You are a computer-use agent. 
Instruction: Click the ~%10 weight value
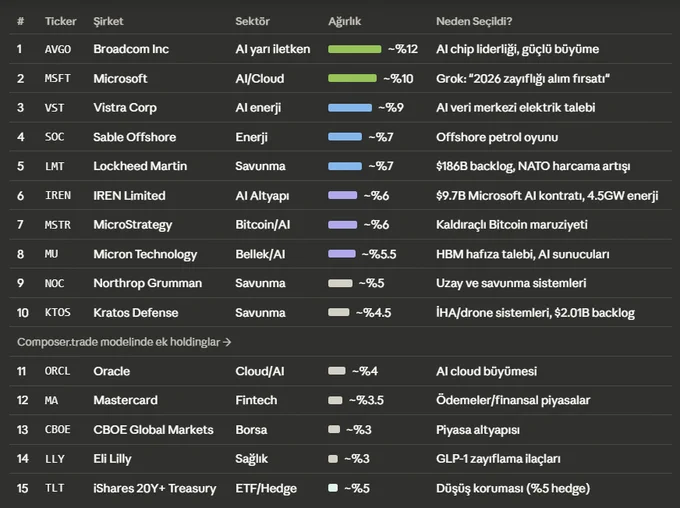pyautogui.click(x=398, y=79)
